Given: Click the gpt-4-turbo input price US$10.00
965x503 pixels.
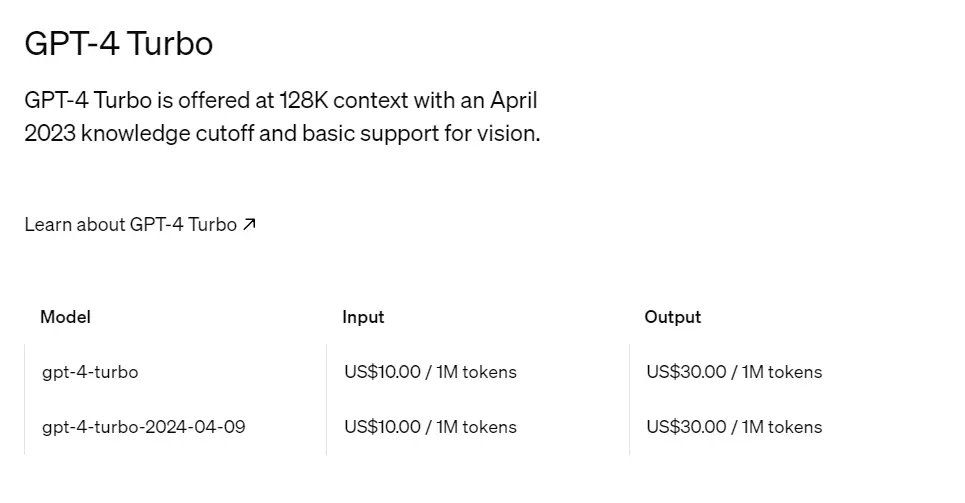Looking at the screenshot, I should coord(383,372).
